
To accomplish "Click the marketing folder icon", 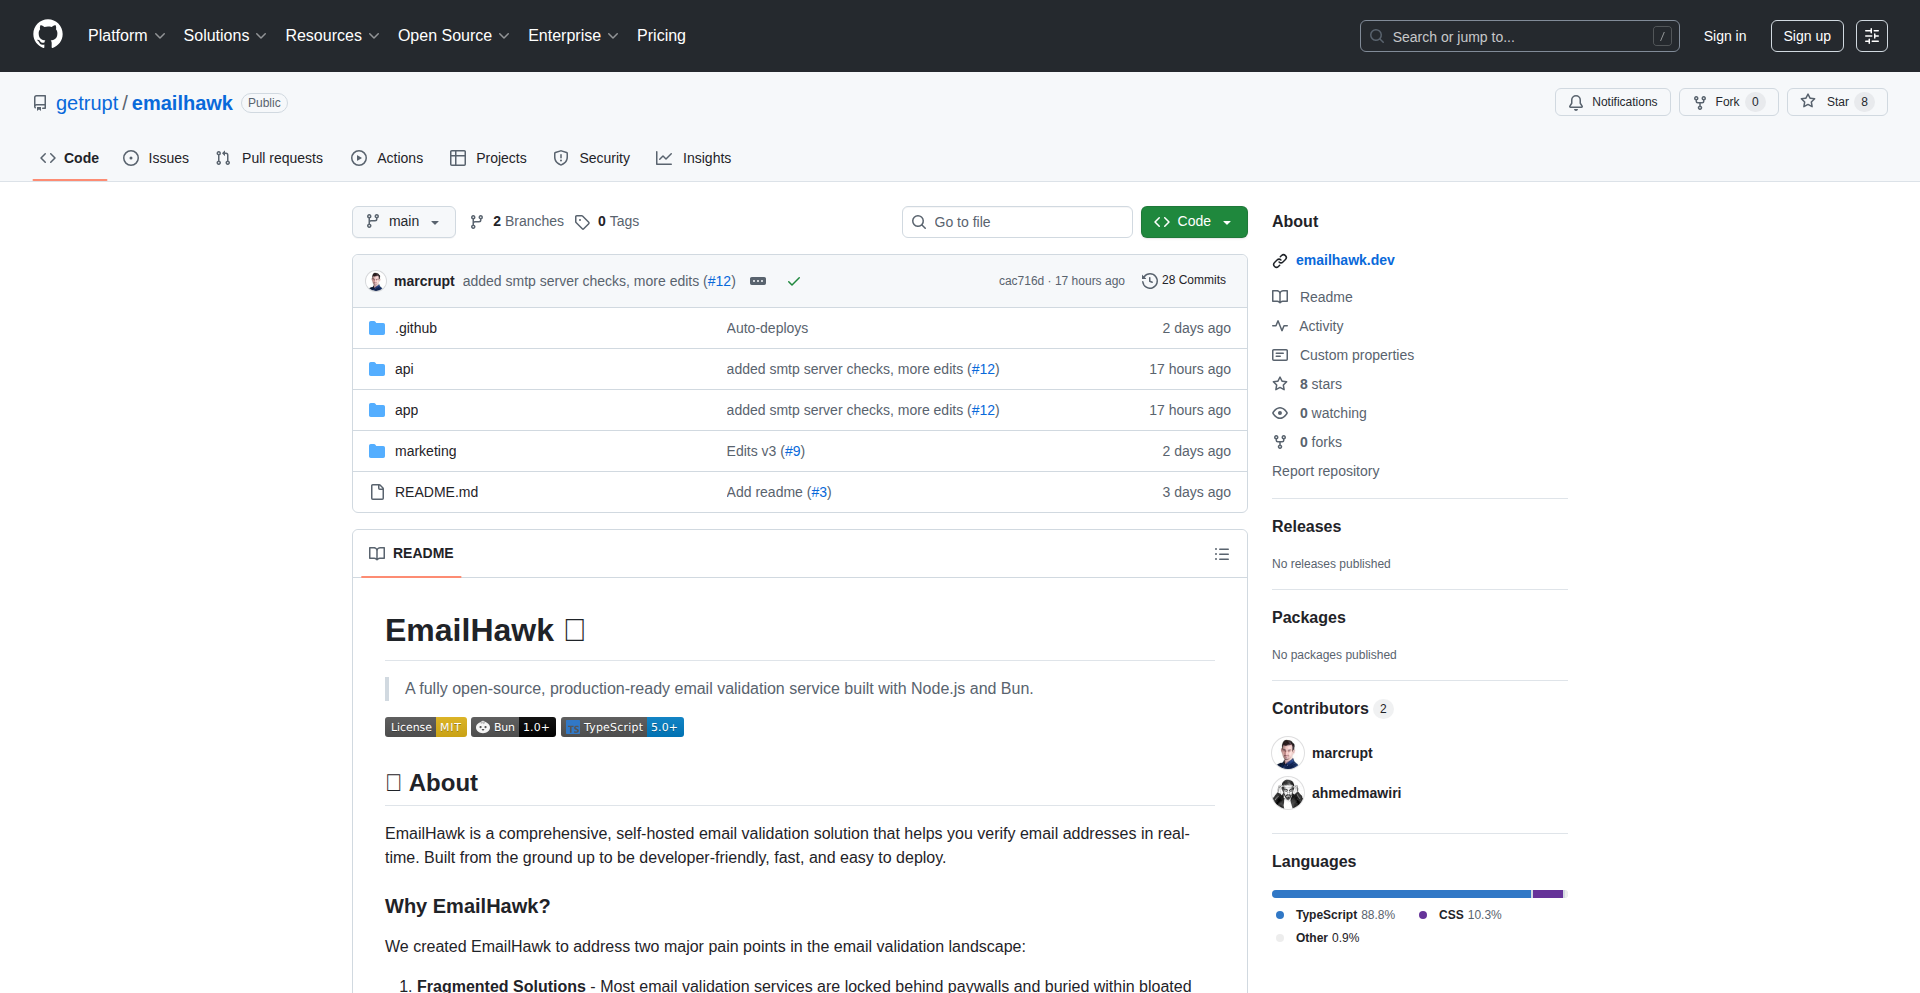I will (377, 451).
